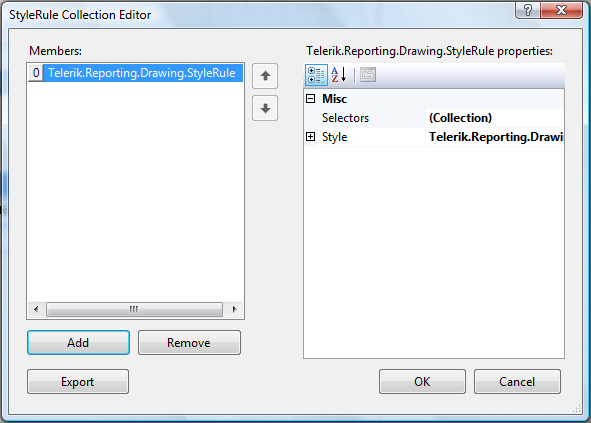Remove the selected StyleRule member
The width and height of the screenshot is (591, 423).
[x=189, y=343]
